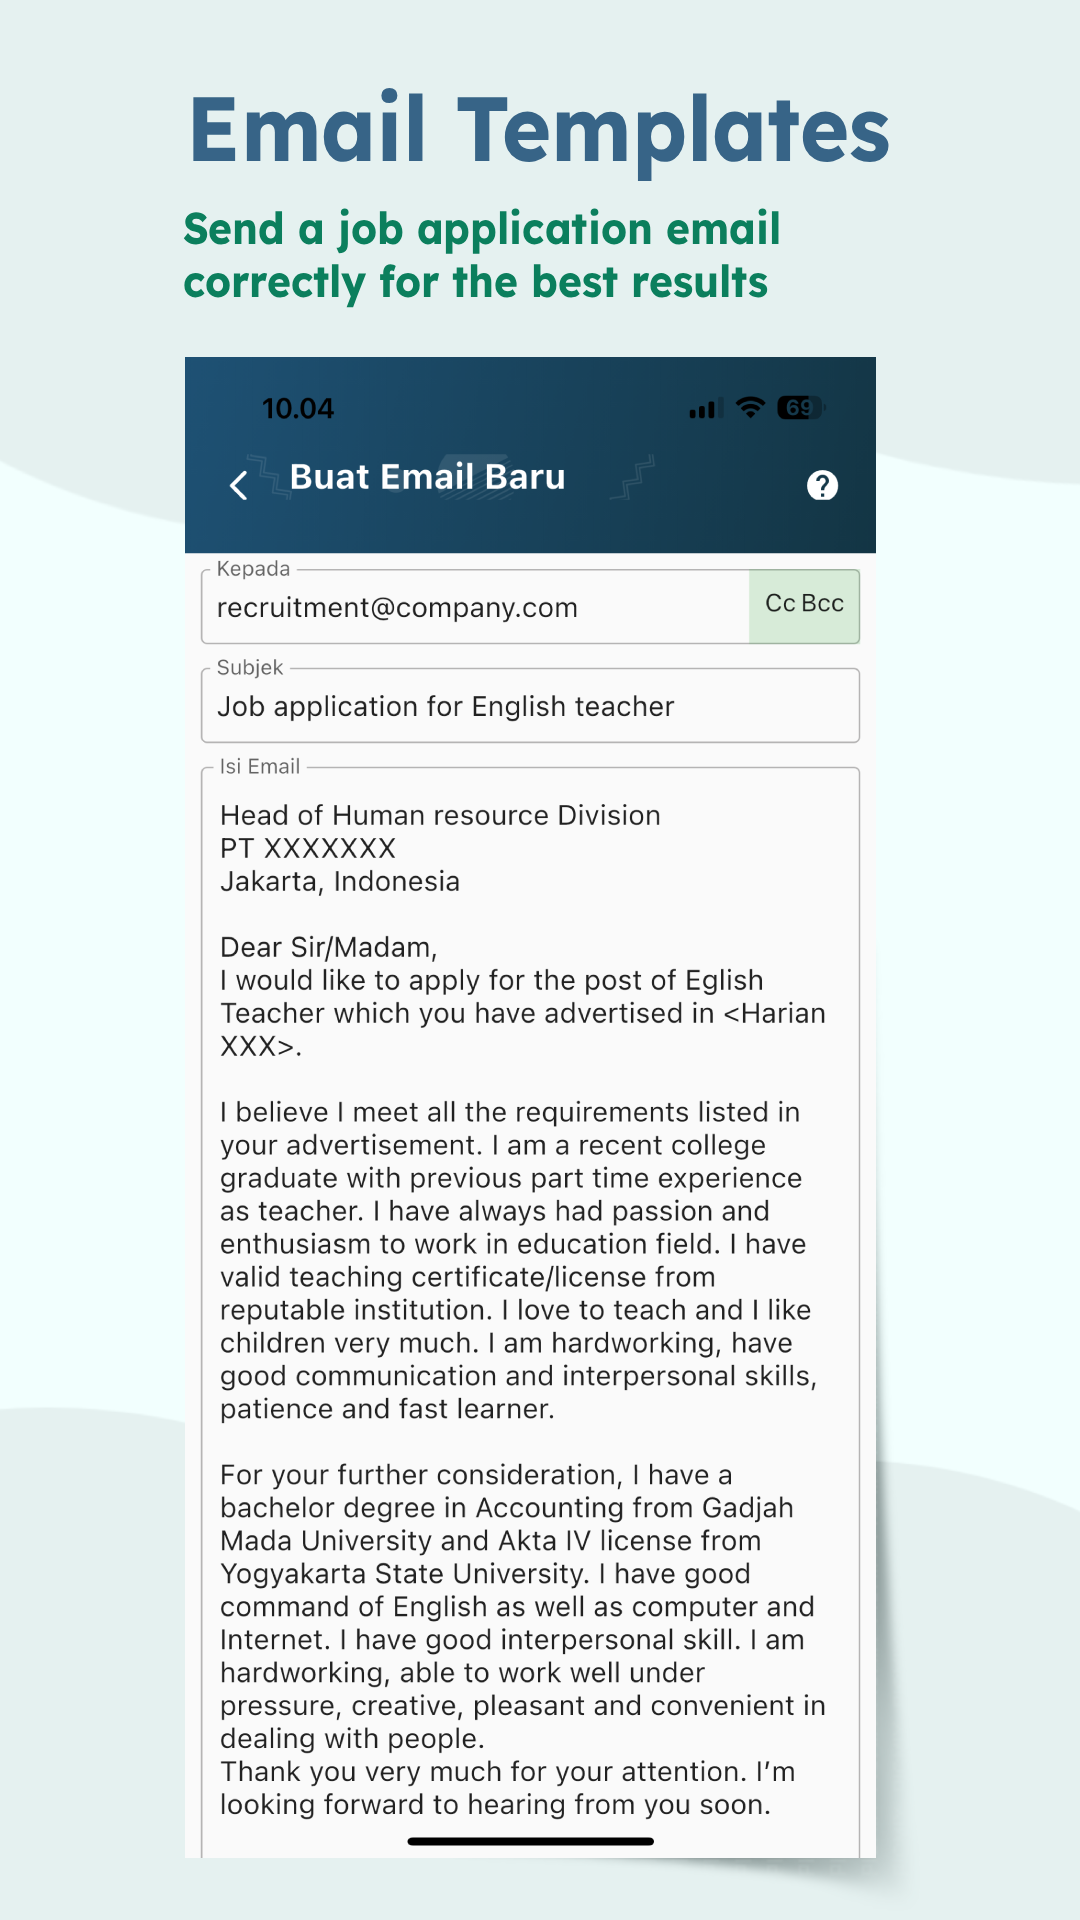Tap the cellular signal bars
Viewport: 1080px width, 1920px height.
[x=705, y=408]
